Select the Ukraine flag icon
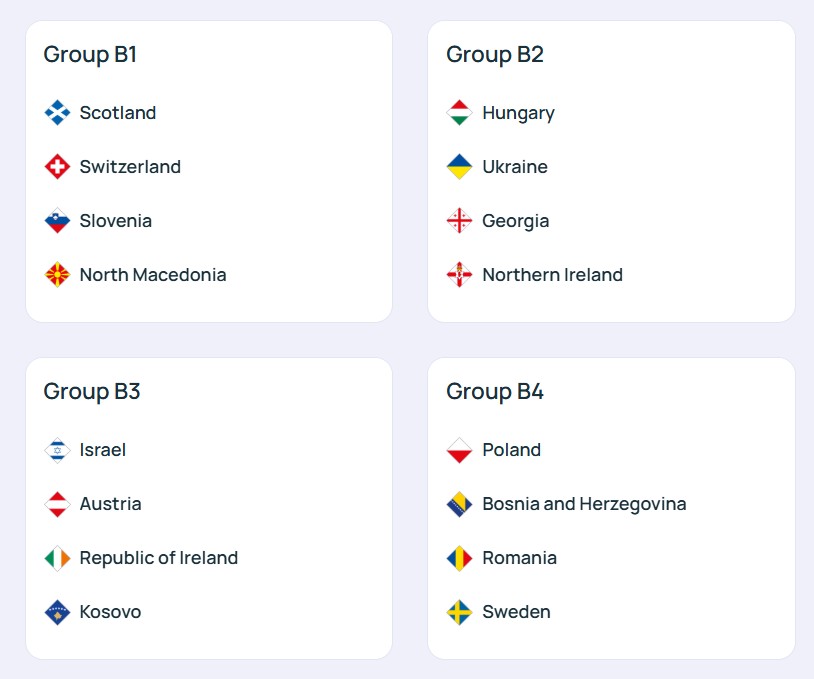This screenshot has width=814, height=679. pos(459,167)
